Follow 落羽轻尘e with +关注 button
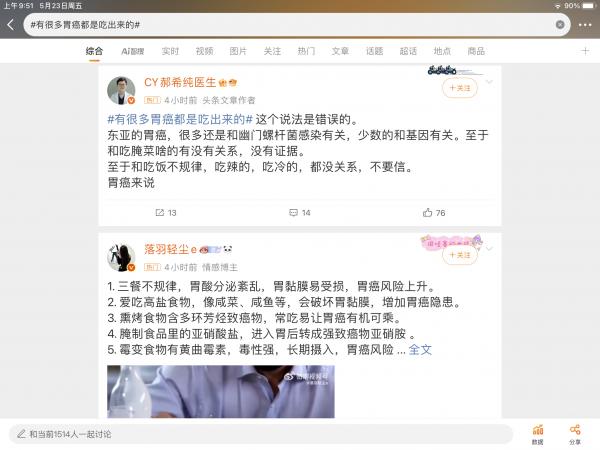Screen dimensions: 600x450 coord(460,255)
